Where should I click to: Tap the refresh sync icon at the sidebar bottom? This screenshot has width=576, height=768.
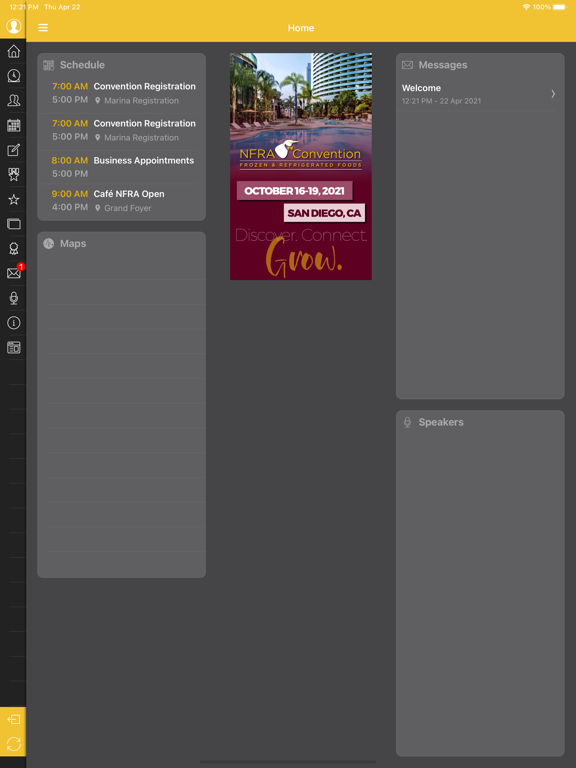point(13,744)
